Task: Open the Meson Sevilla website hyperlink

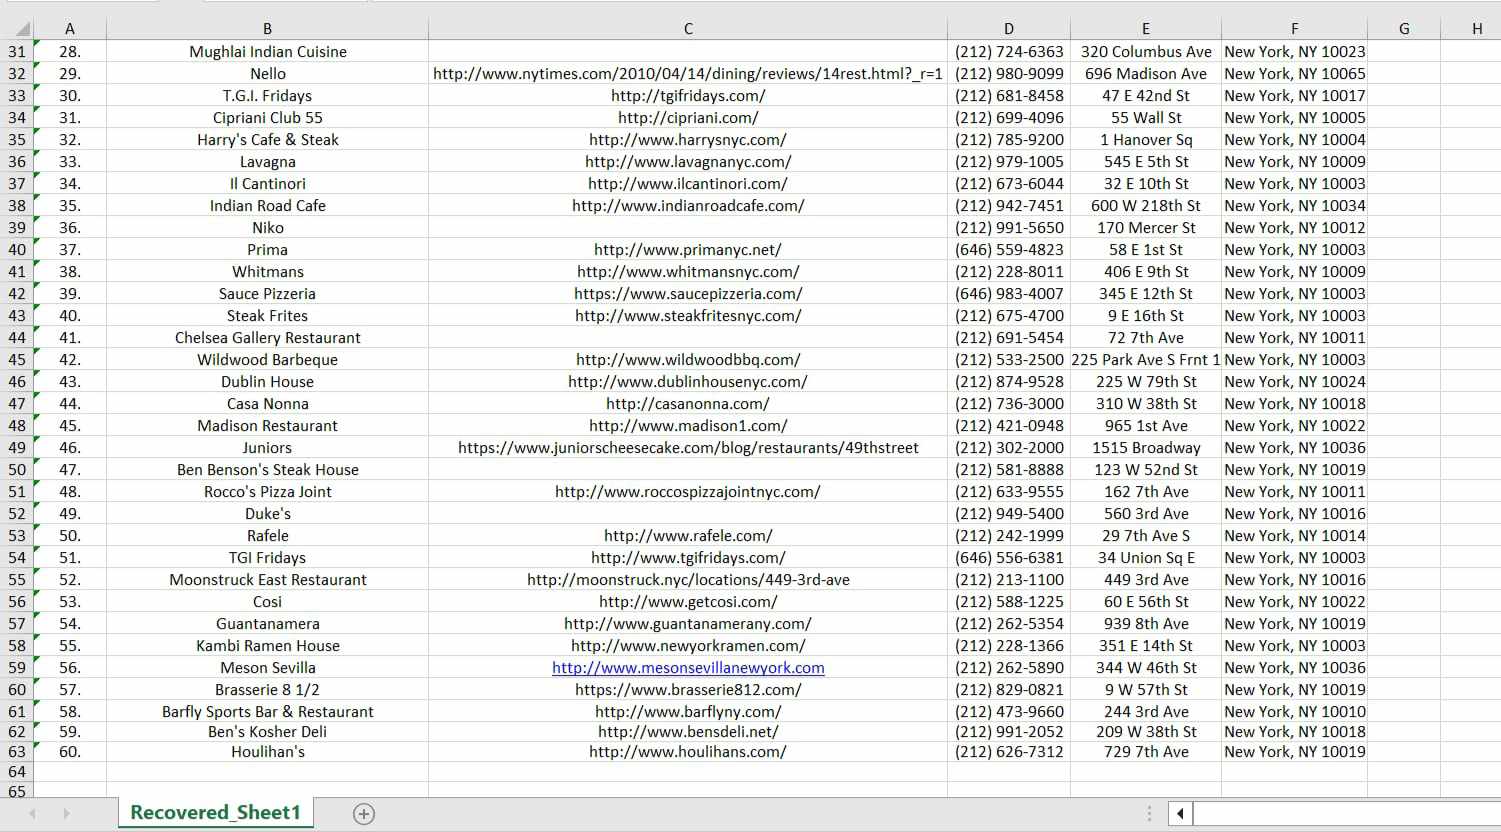Action: coord(688,668)
